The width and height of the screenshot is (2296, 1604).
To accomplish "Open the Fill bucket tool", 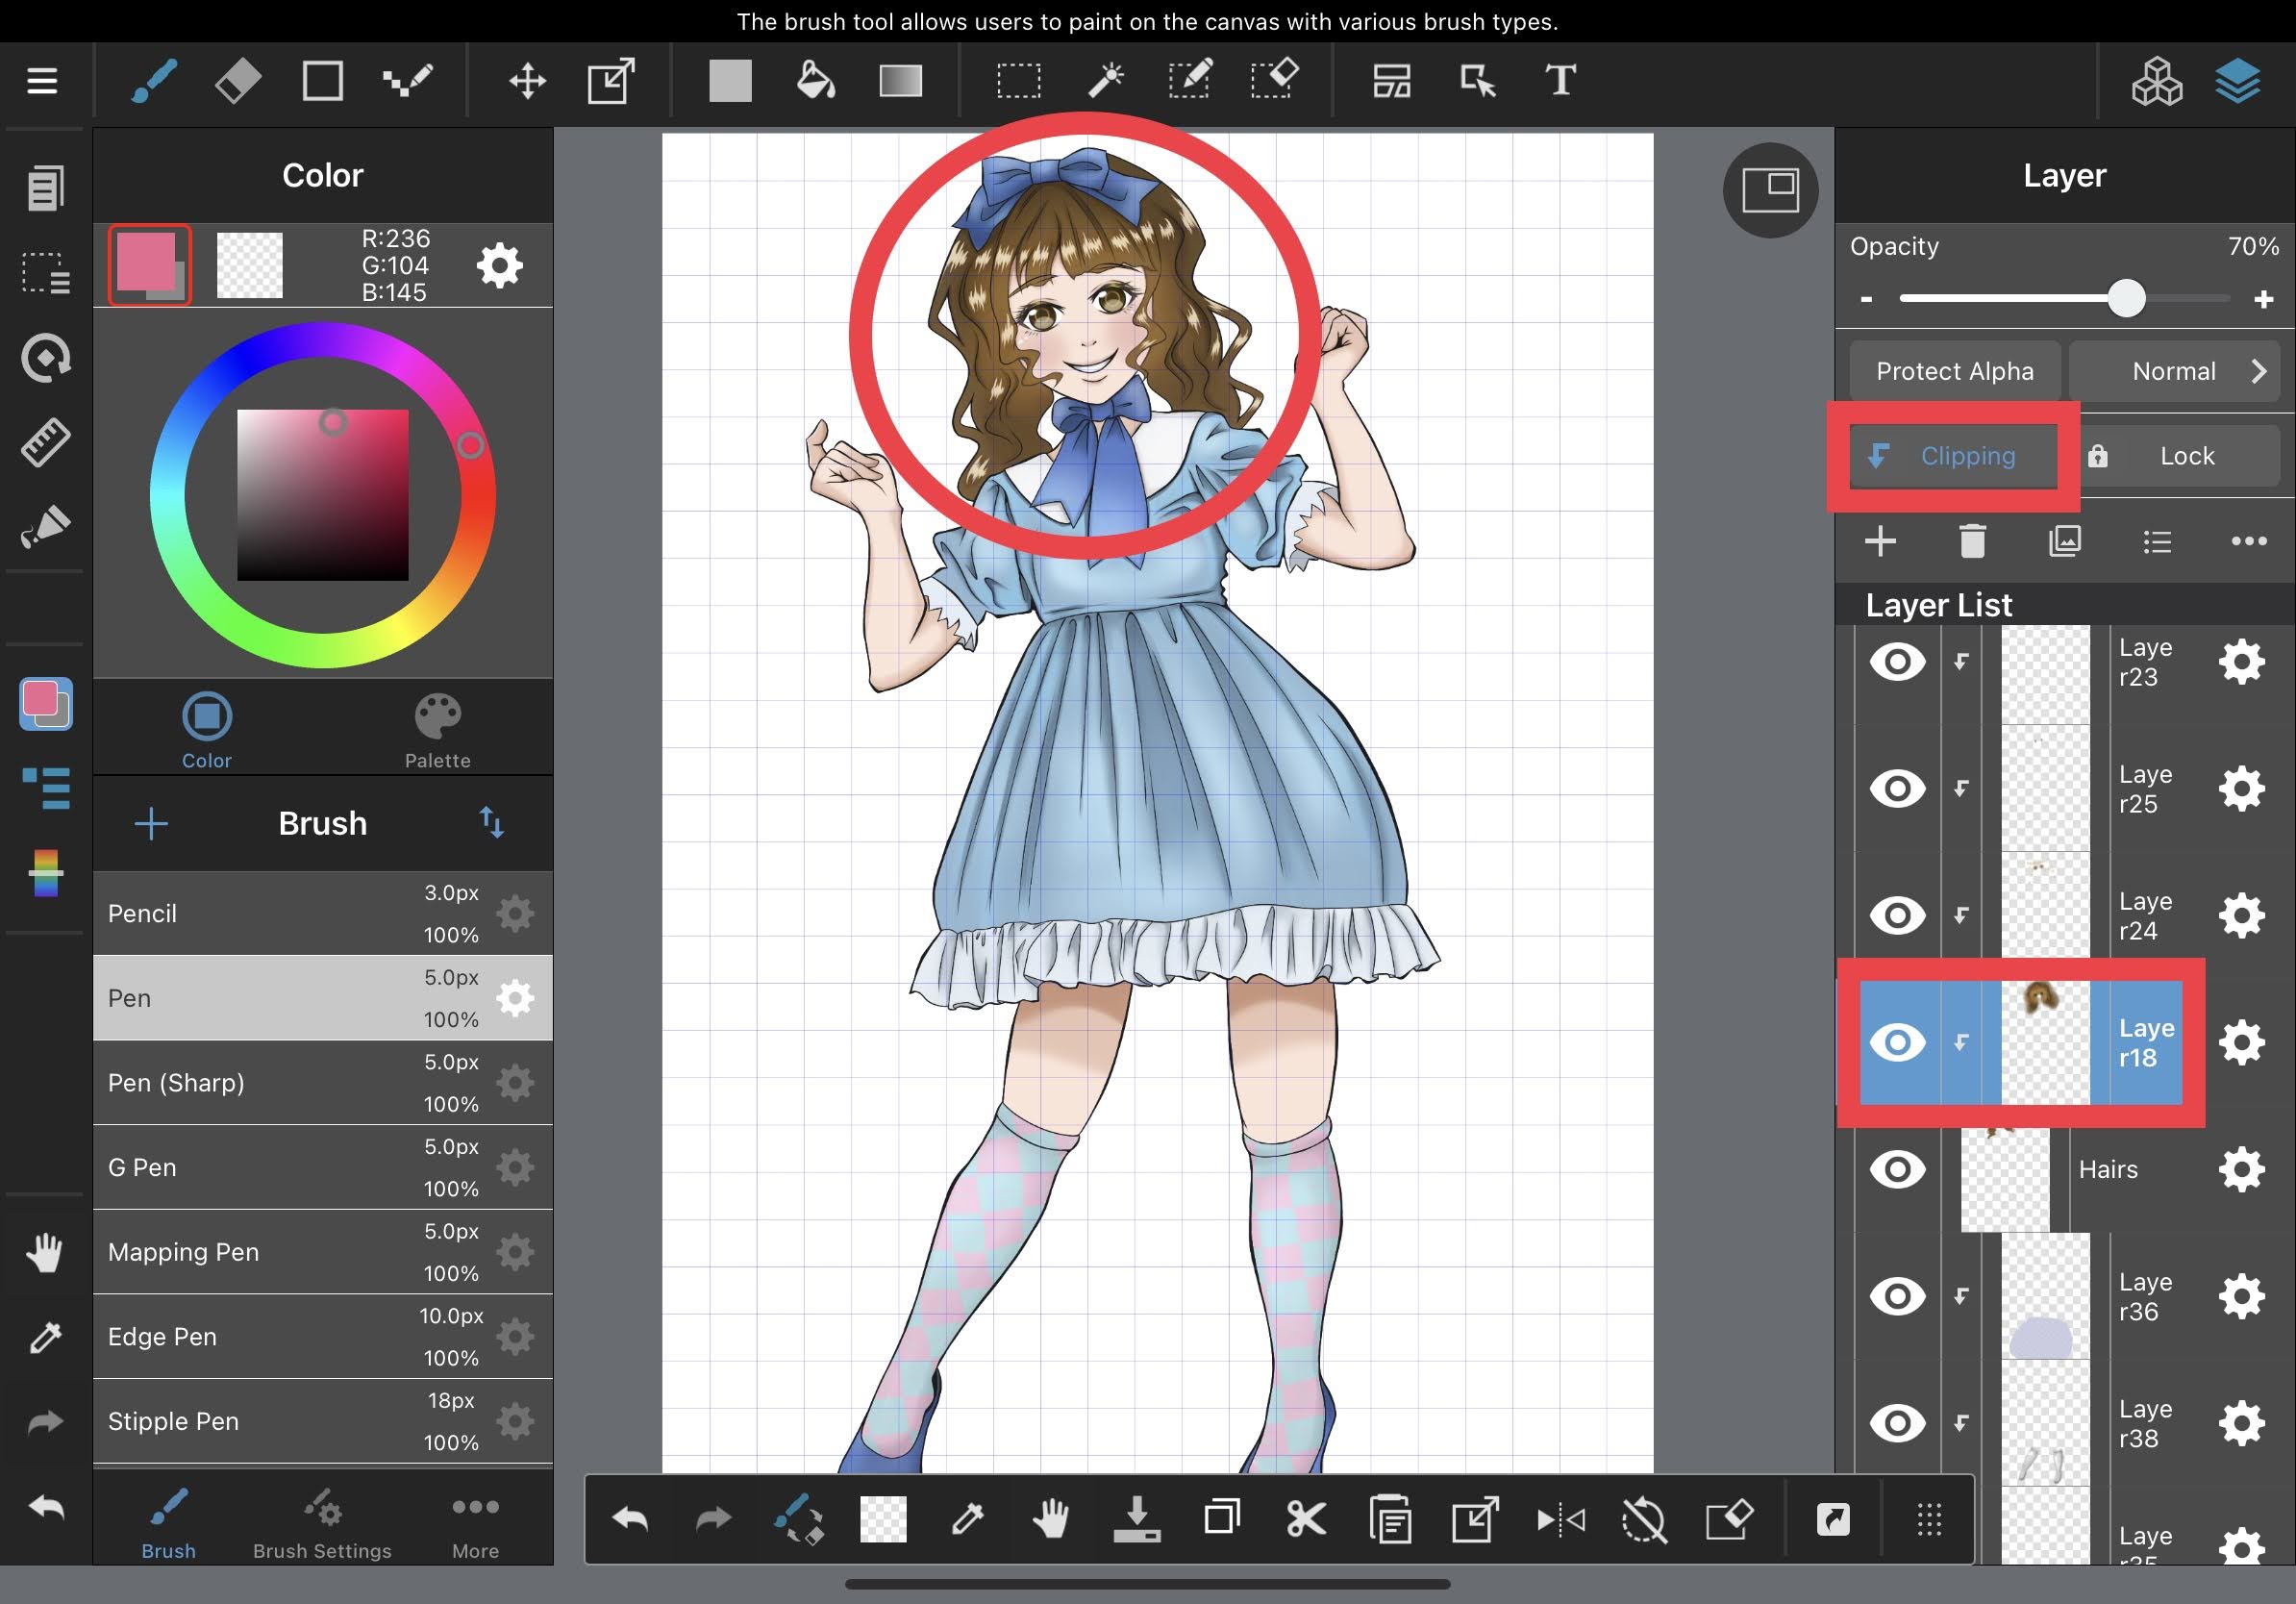I will pos(815,81).
